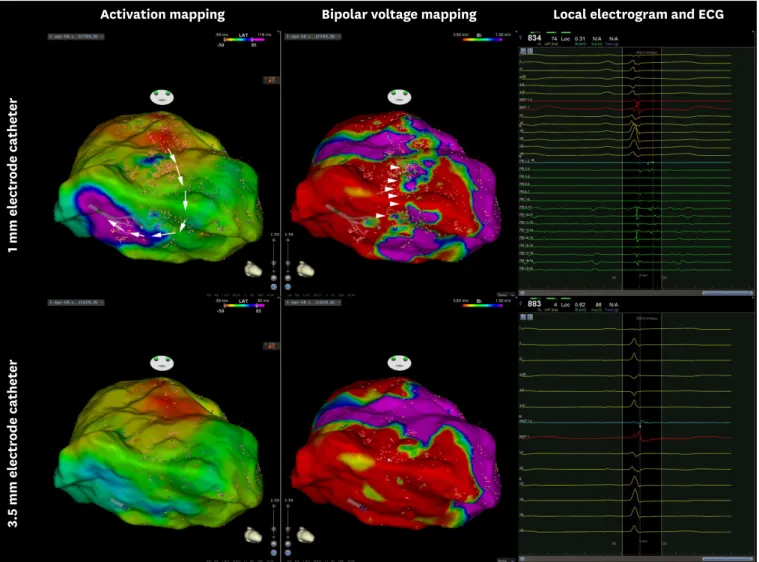Click blue sphere icon under 1 mm activation zoom slider
This screenshot has width=759, height=562.
coord(273,287)
